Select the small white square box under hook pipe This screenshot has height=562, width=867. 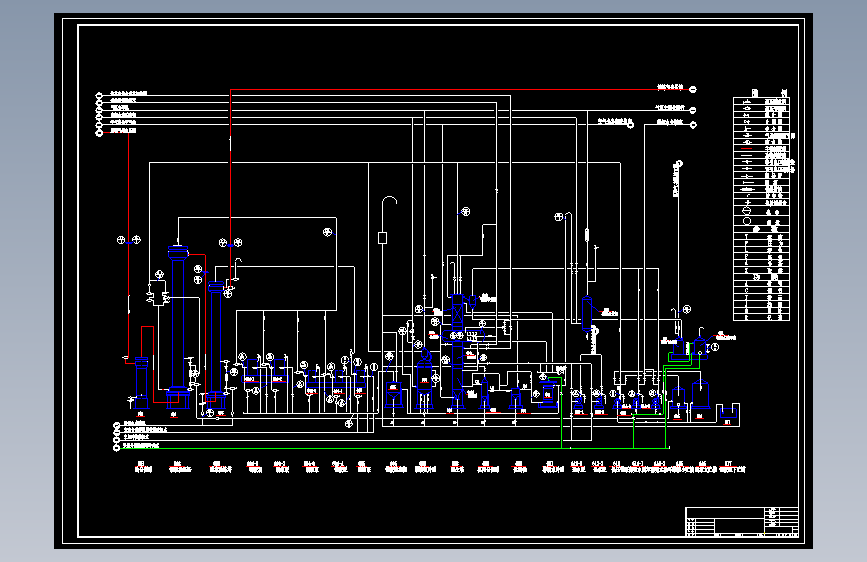(382, 238)
